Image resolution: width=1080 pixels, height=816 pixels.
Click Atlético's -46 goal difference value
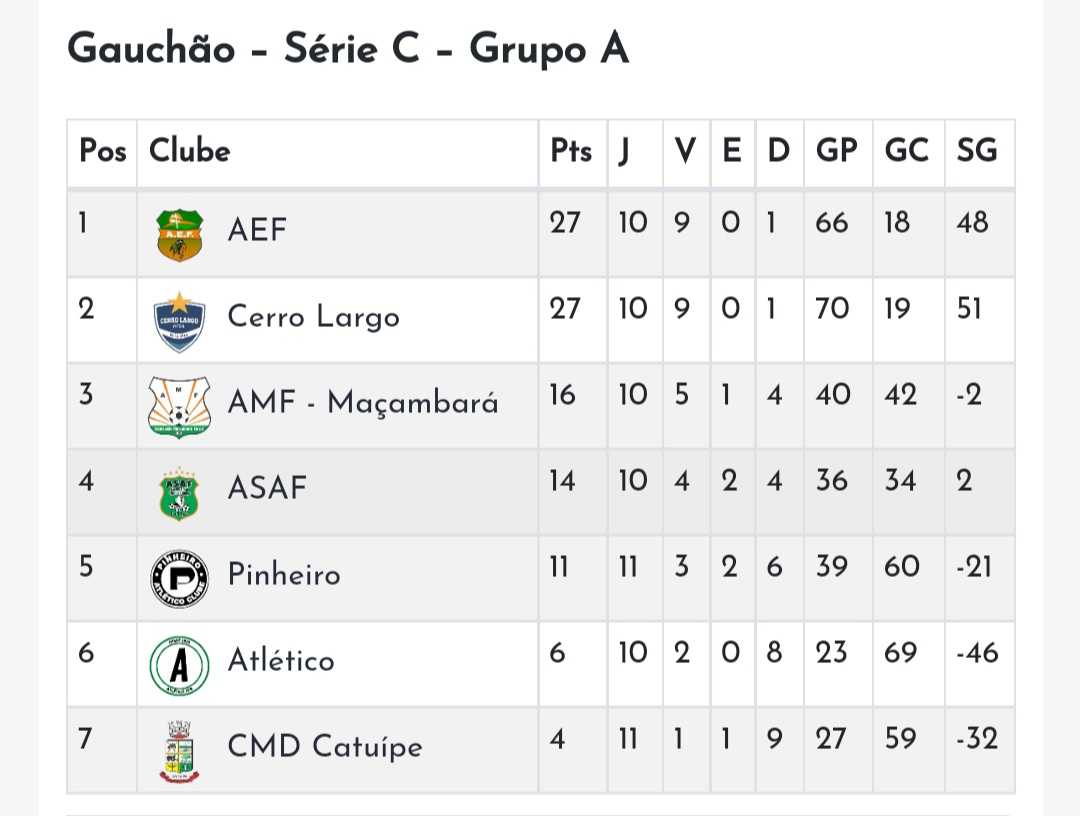click(x=977, y=653)
